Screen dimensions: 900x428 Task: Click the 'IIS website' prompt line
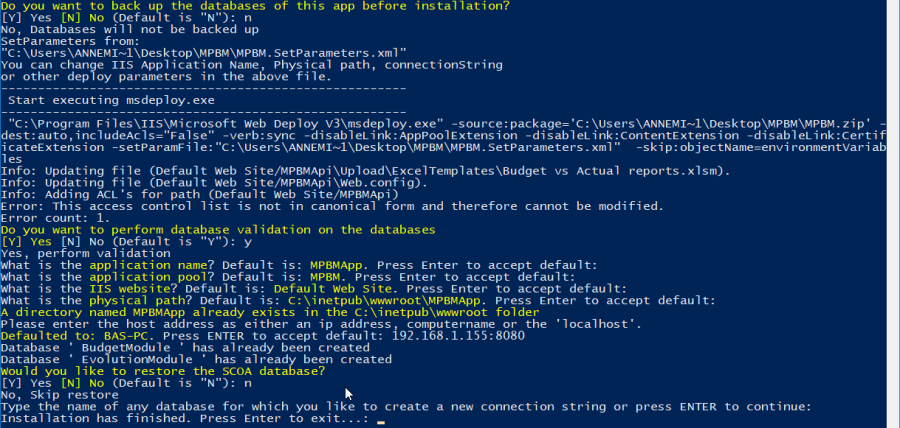click(x=315, y=289)
